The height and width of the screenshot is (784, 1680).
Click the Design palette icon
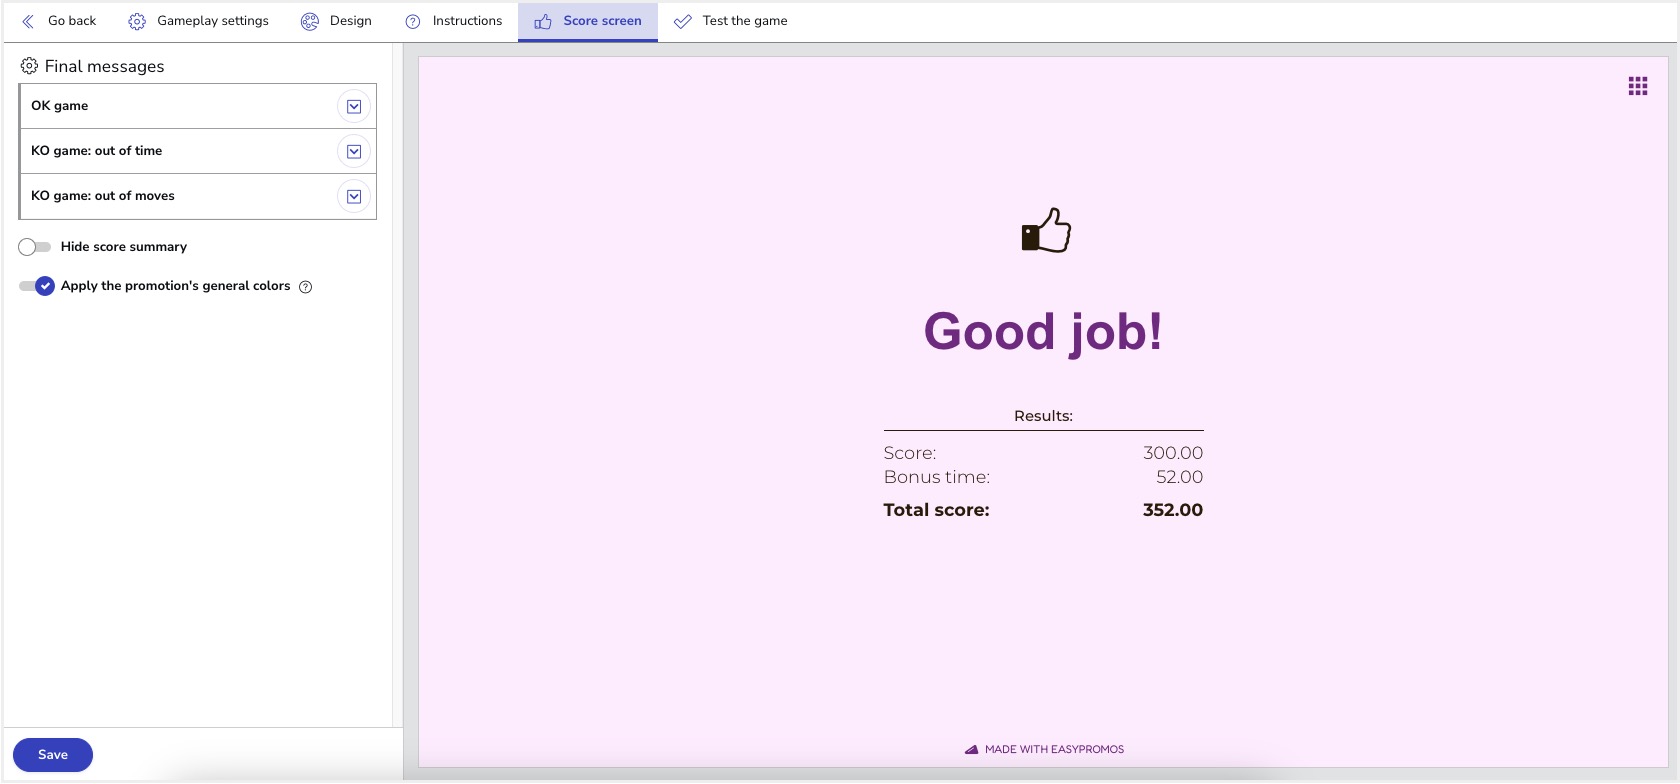[x=310, y=21]
